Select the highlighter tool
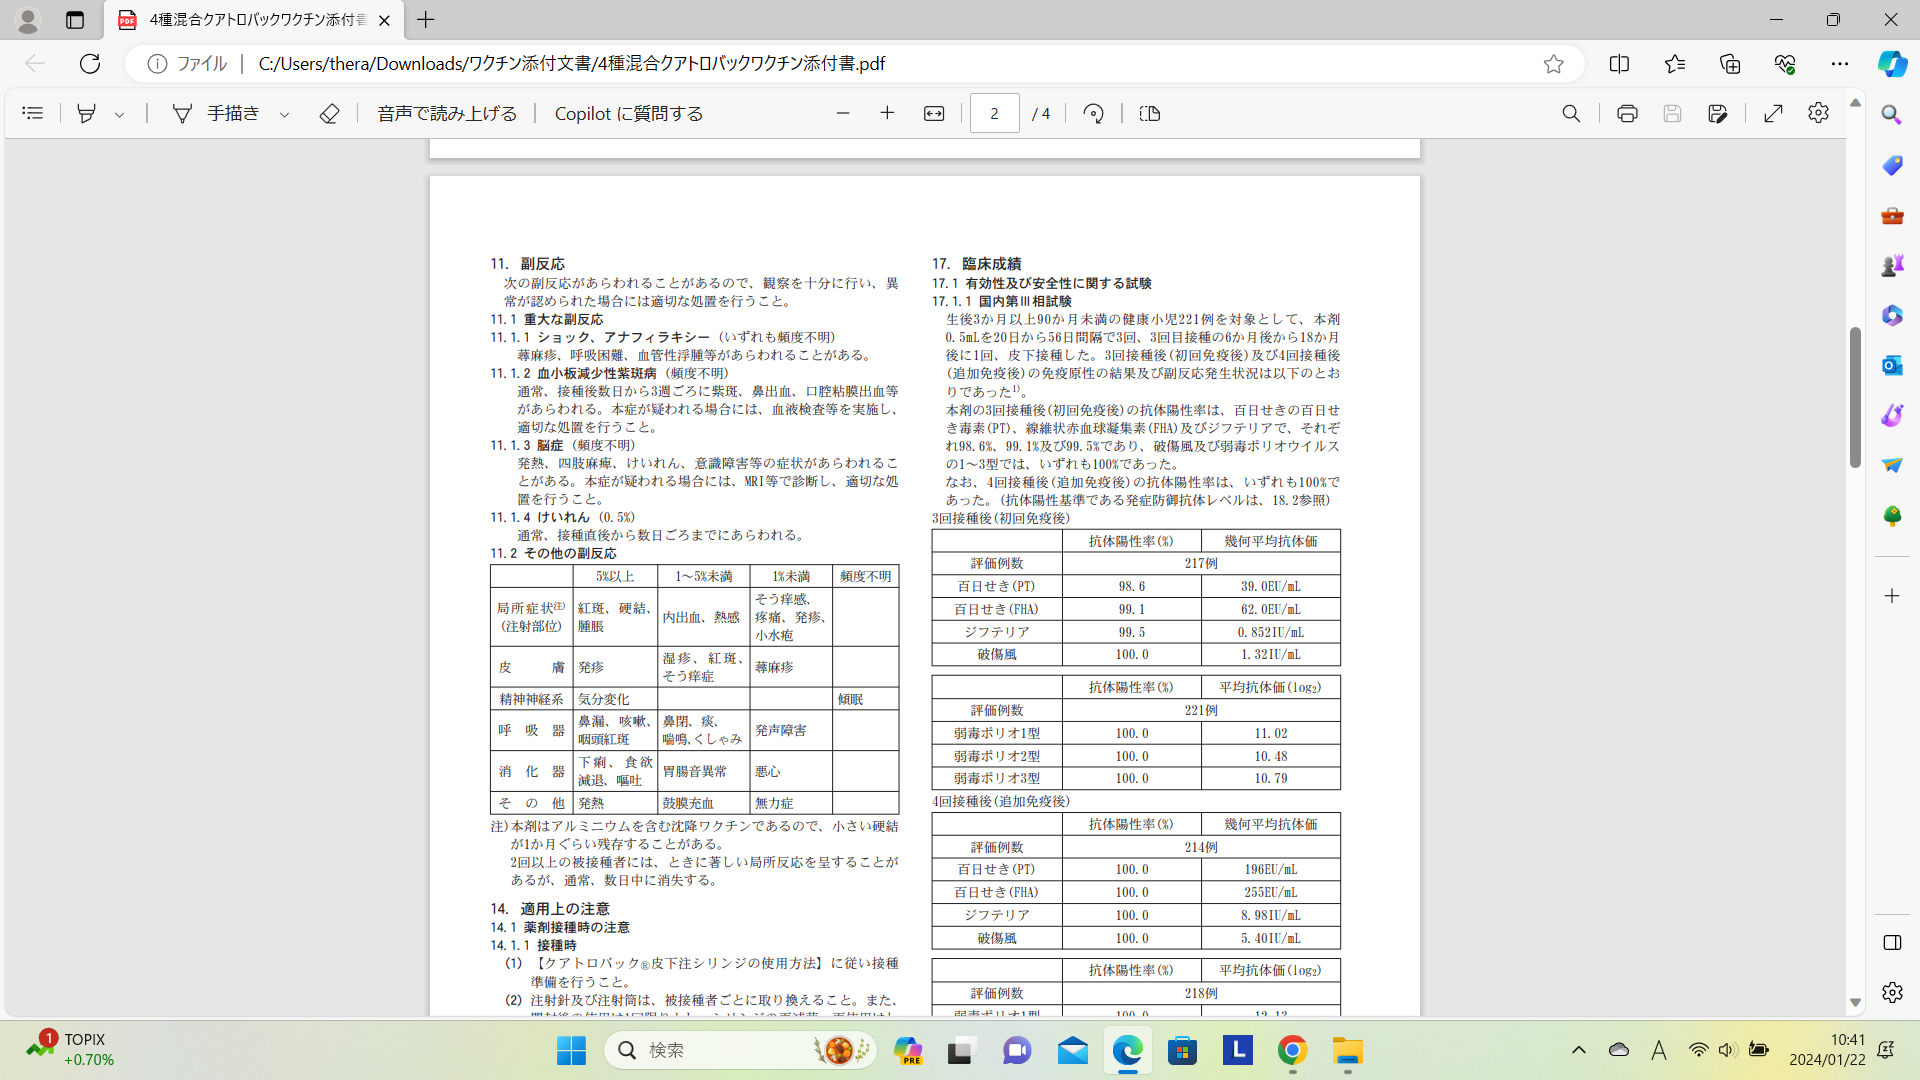1920x1080 pixels. tap(87, 113)
